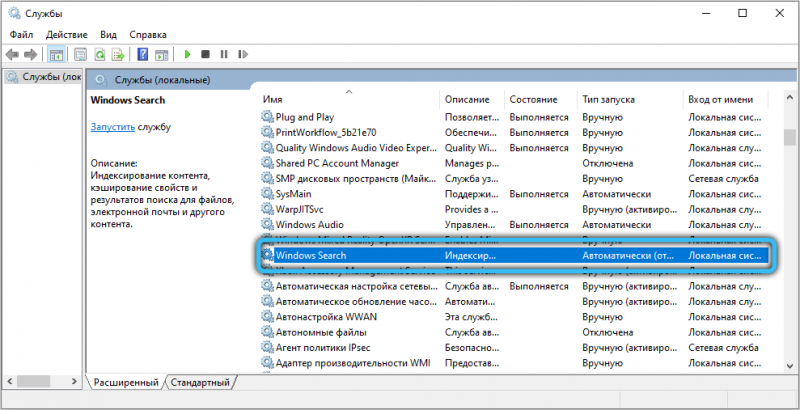800x410 pixels.
Task: Select the SysMain service
Action: click(x=514, y=194)
